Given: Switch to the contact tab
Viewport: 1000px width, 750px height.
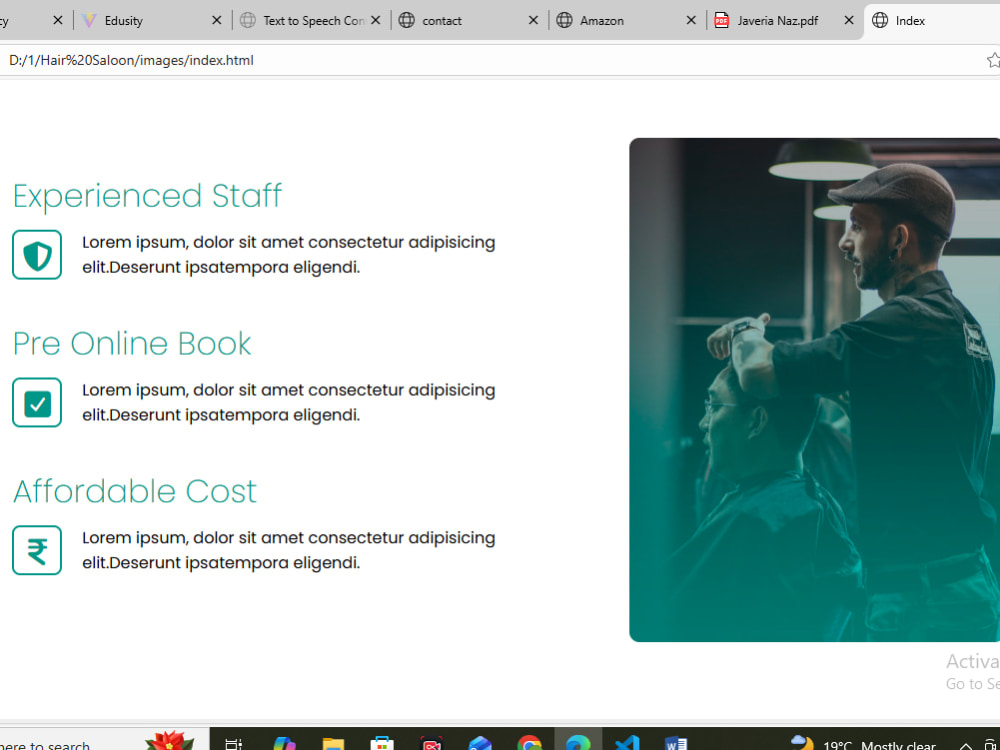Looking at the screenshot, I should click(x=469, y=20).
